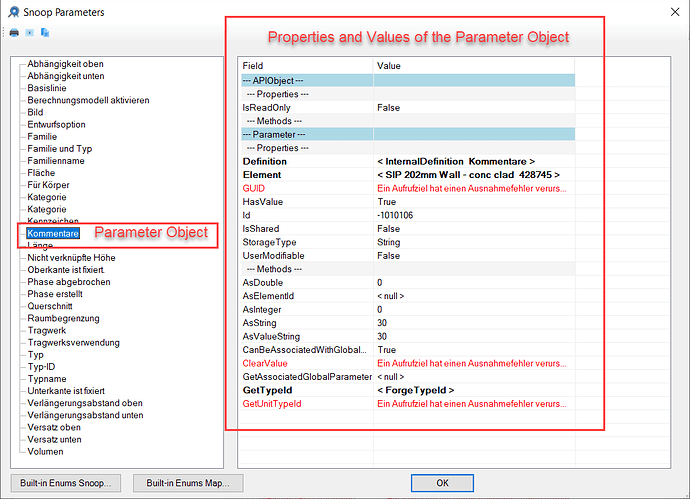Click the AsValueString method row
The image size is (690, 499).
(x=408, y=336)
